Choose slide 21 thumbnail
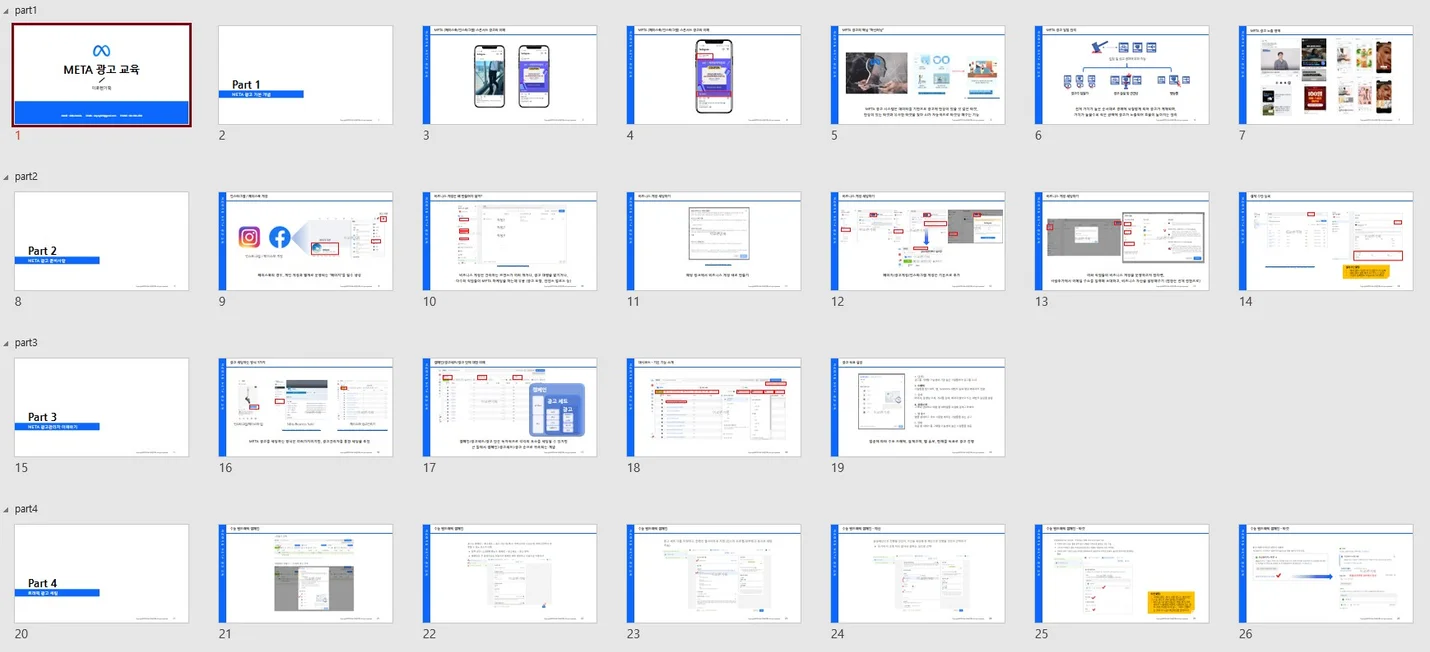Screen dimensions: 1430x652 305,574
